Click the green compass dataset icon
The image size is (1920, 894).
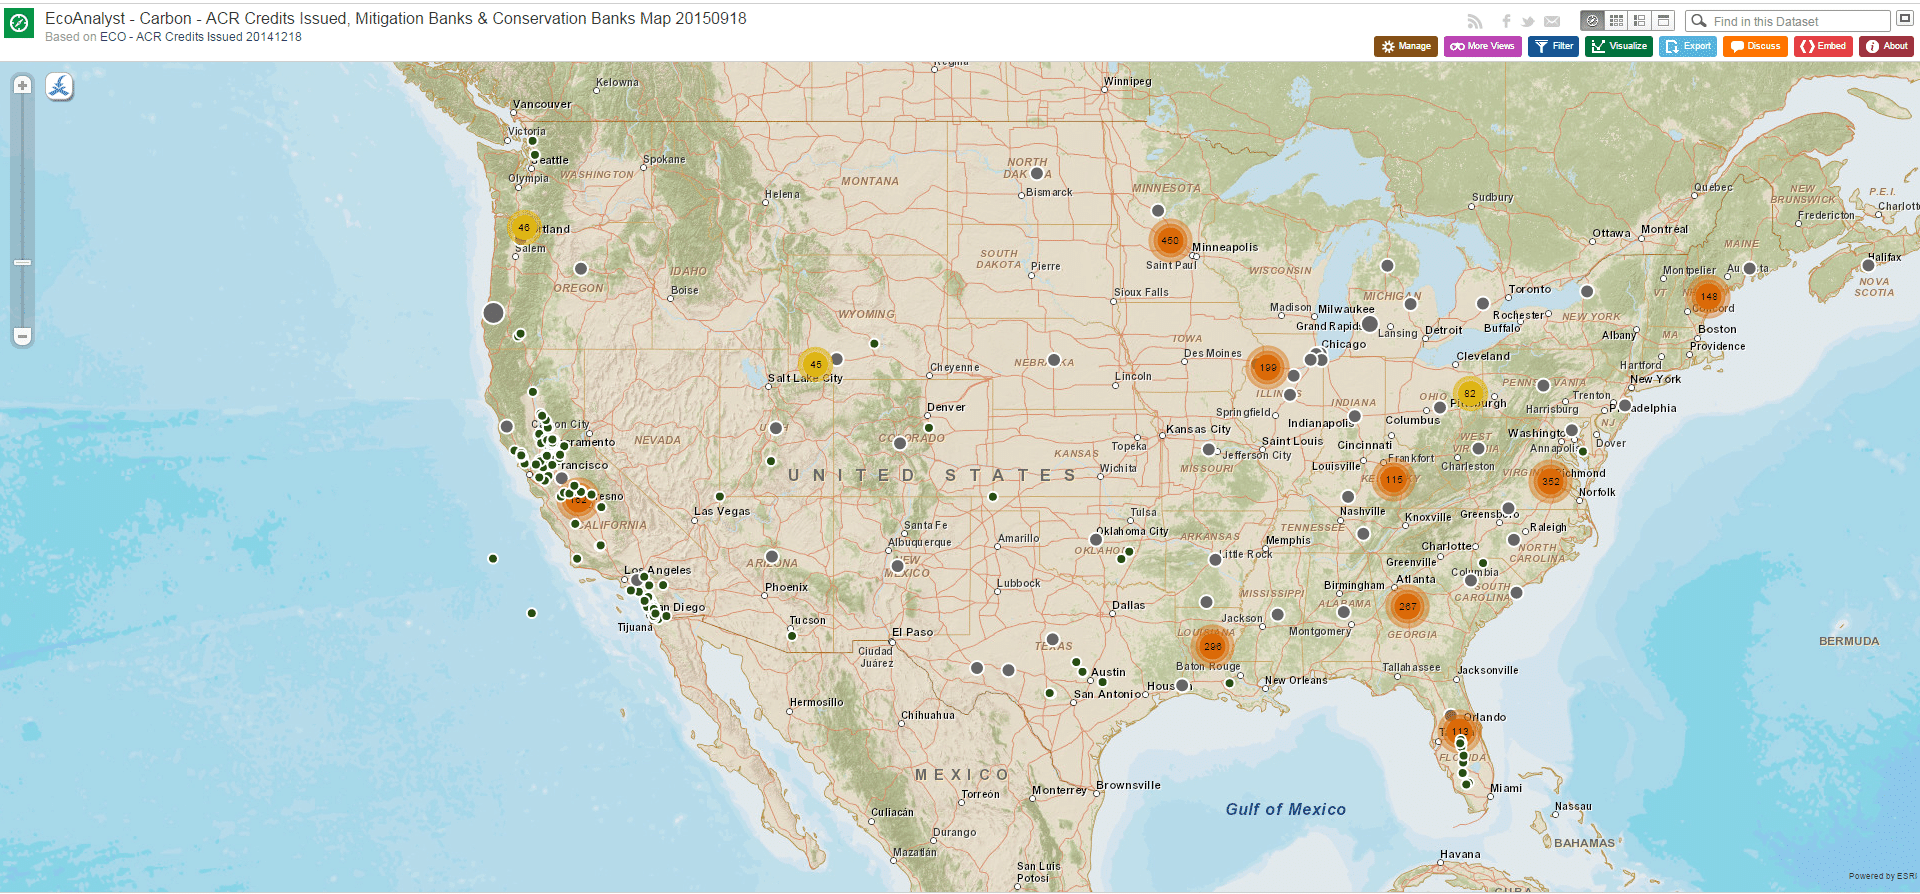(19, 23)
